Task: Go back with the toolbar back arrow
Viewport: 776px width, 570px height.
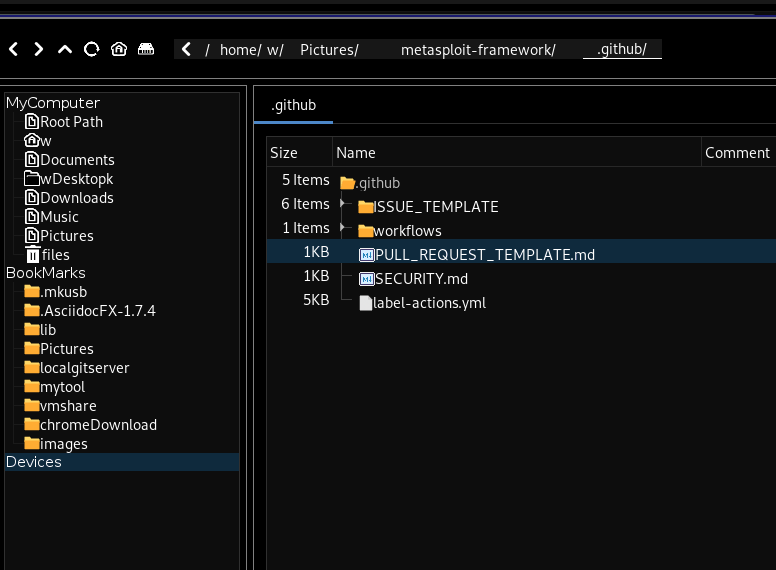Action: pyautogui.click(x=14, y=49)
